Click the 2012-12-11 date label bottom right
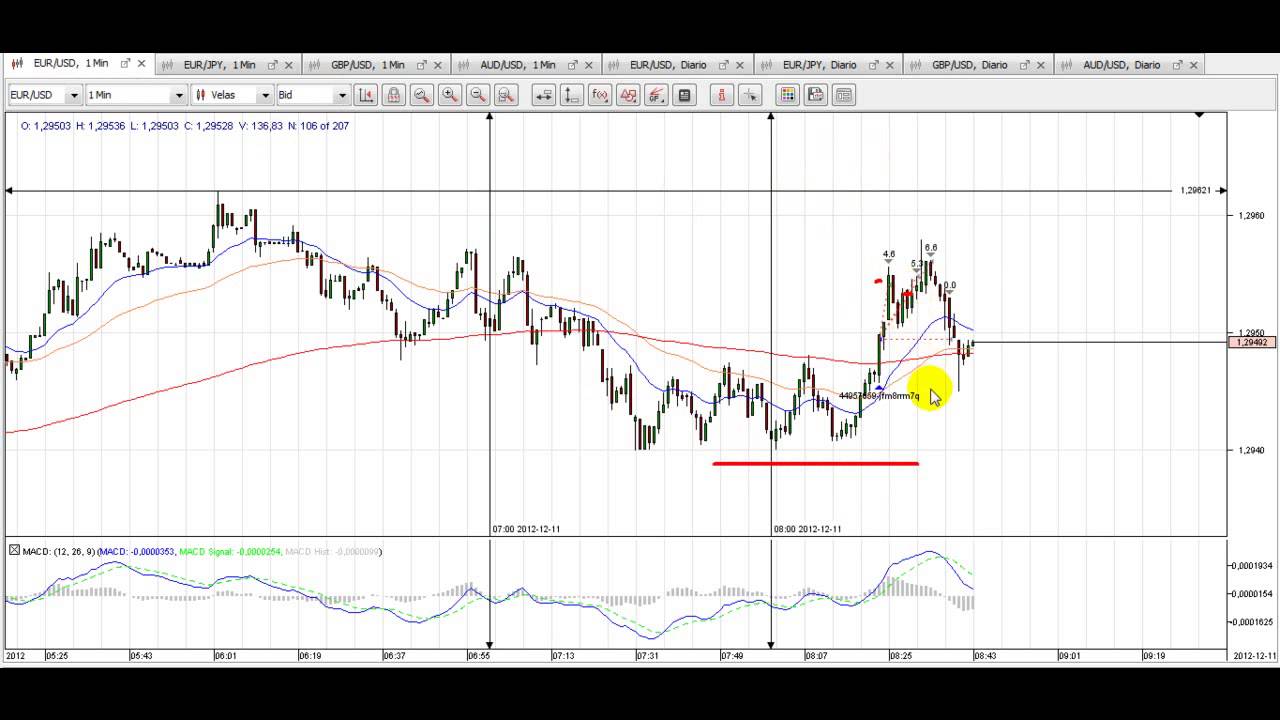 [x=1254, y=656]
